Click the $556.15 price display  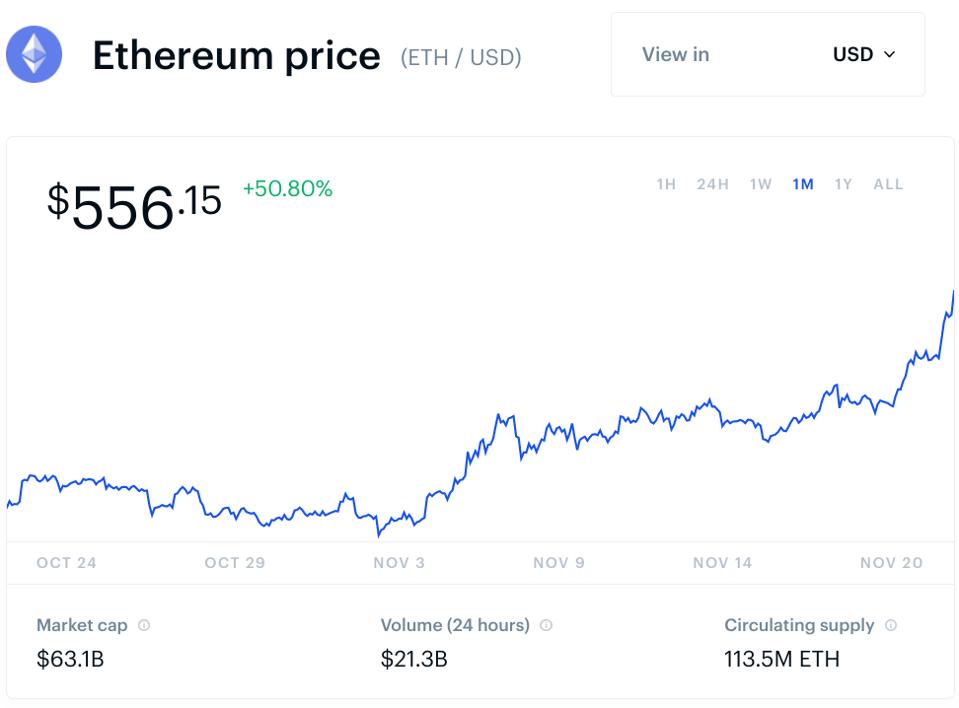[x=135, y=200]
